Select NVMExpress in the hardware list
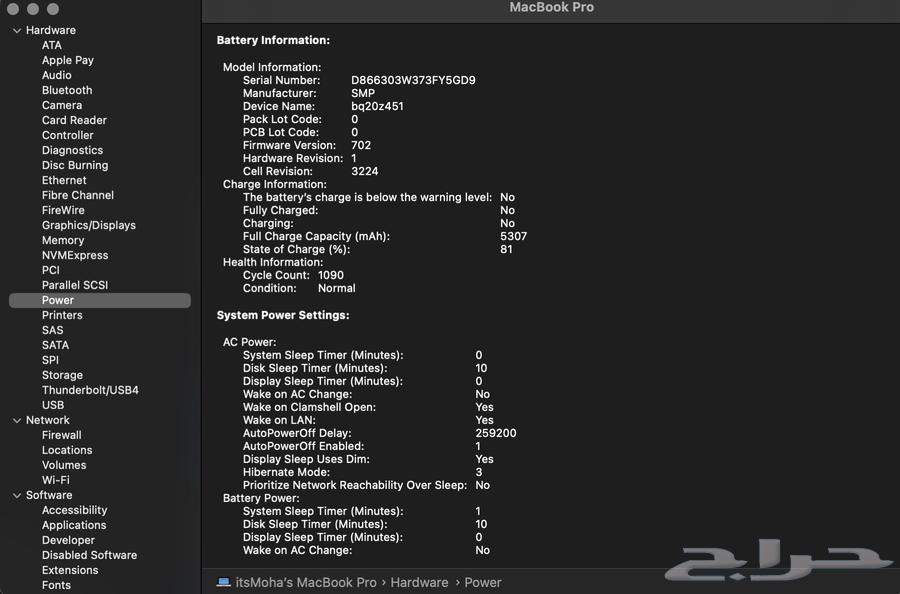 pyautogui.click(x=74, y=255)
